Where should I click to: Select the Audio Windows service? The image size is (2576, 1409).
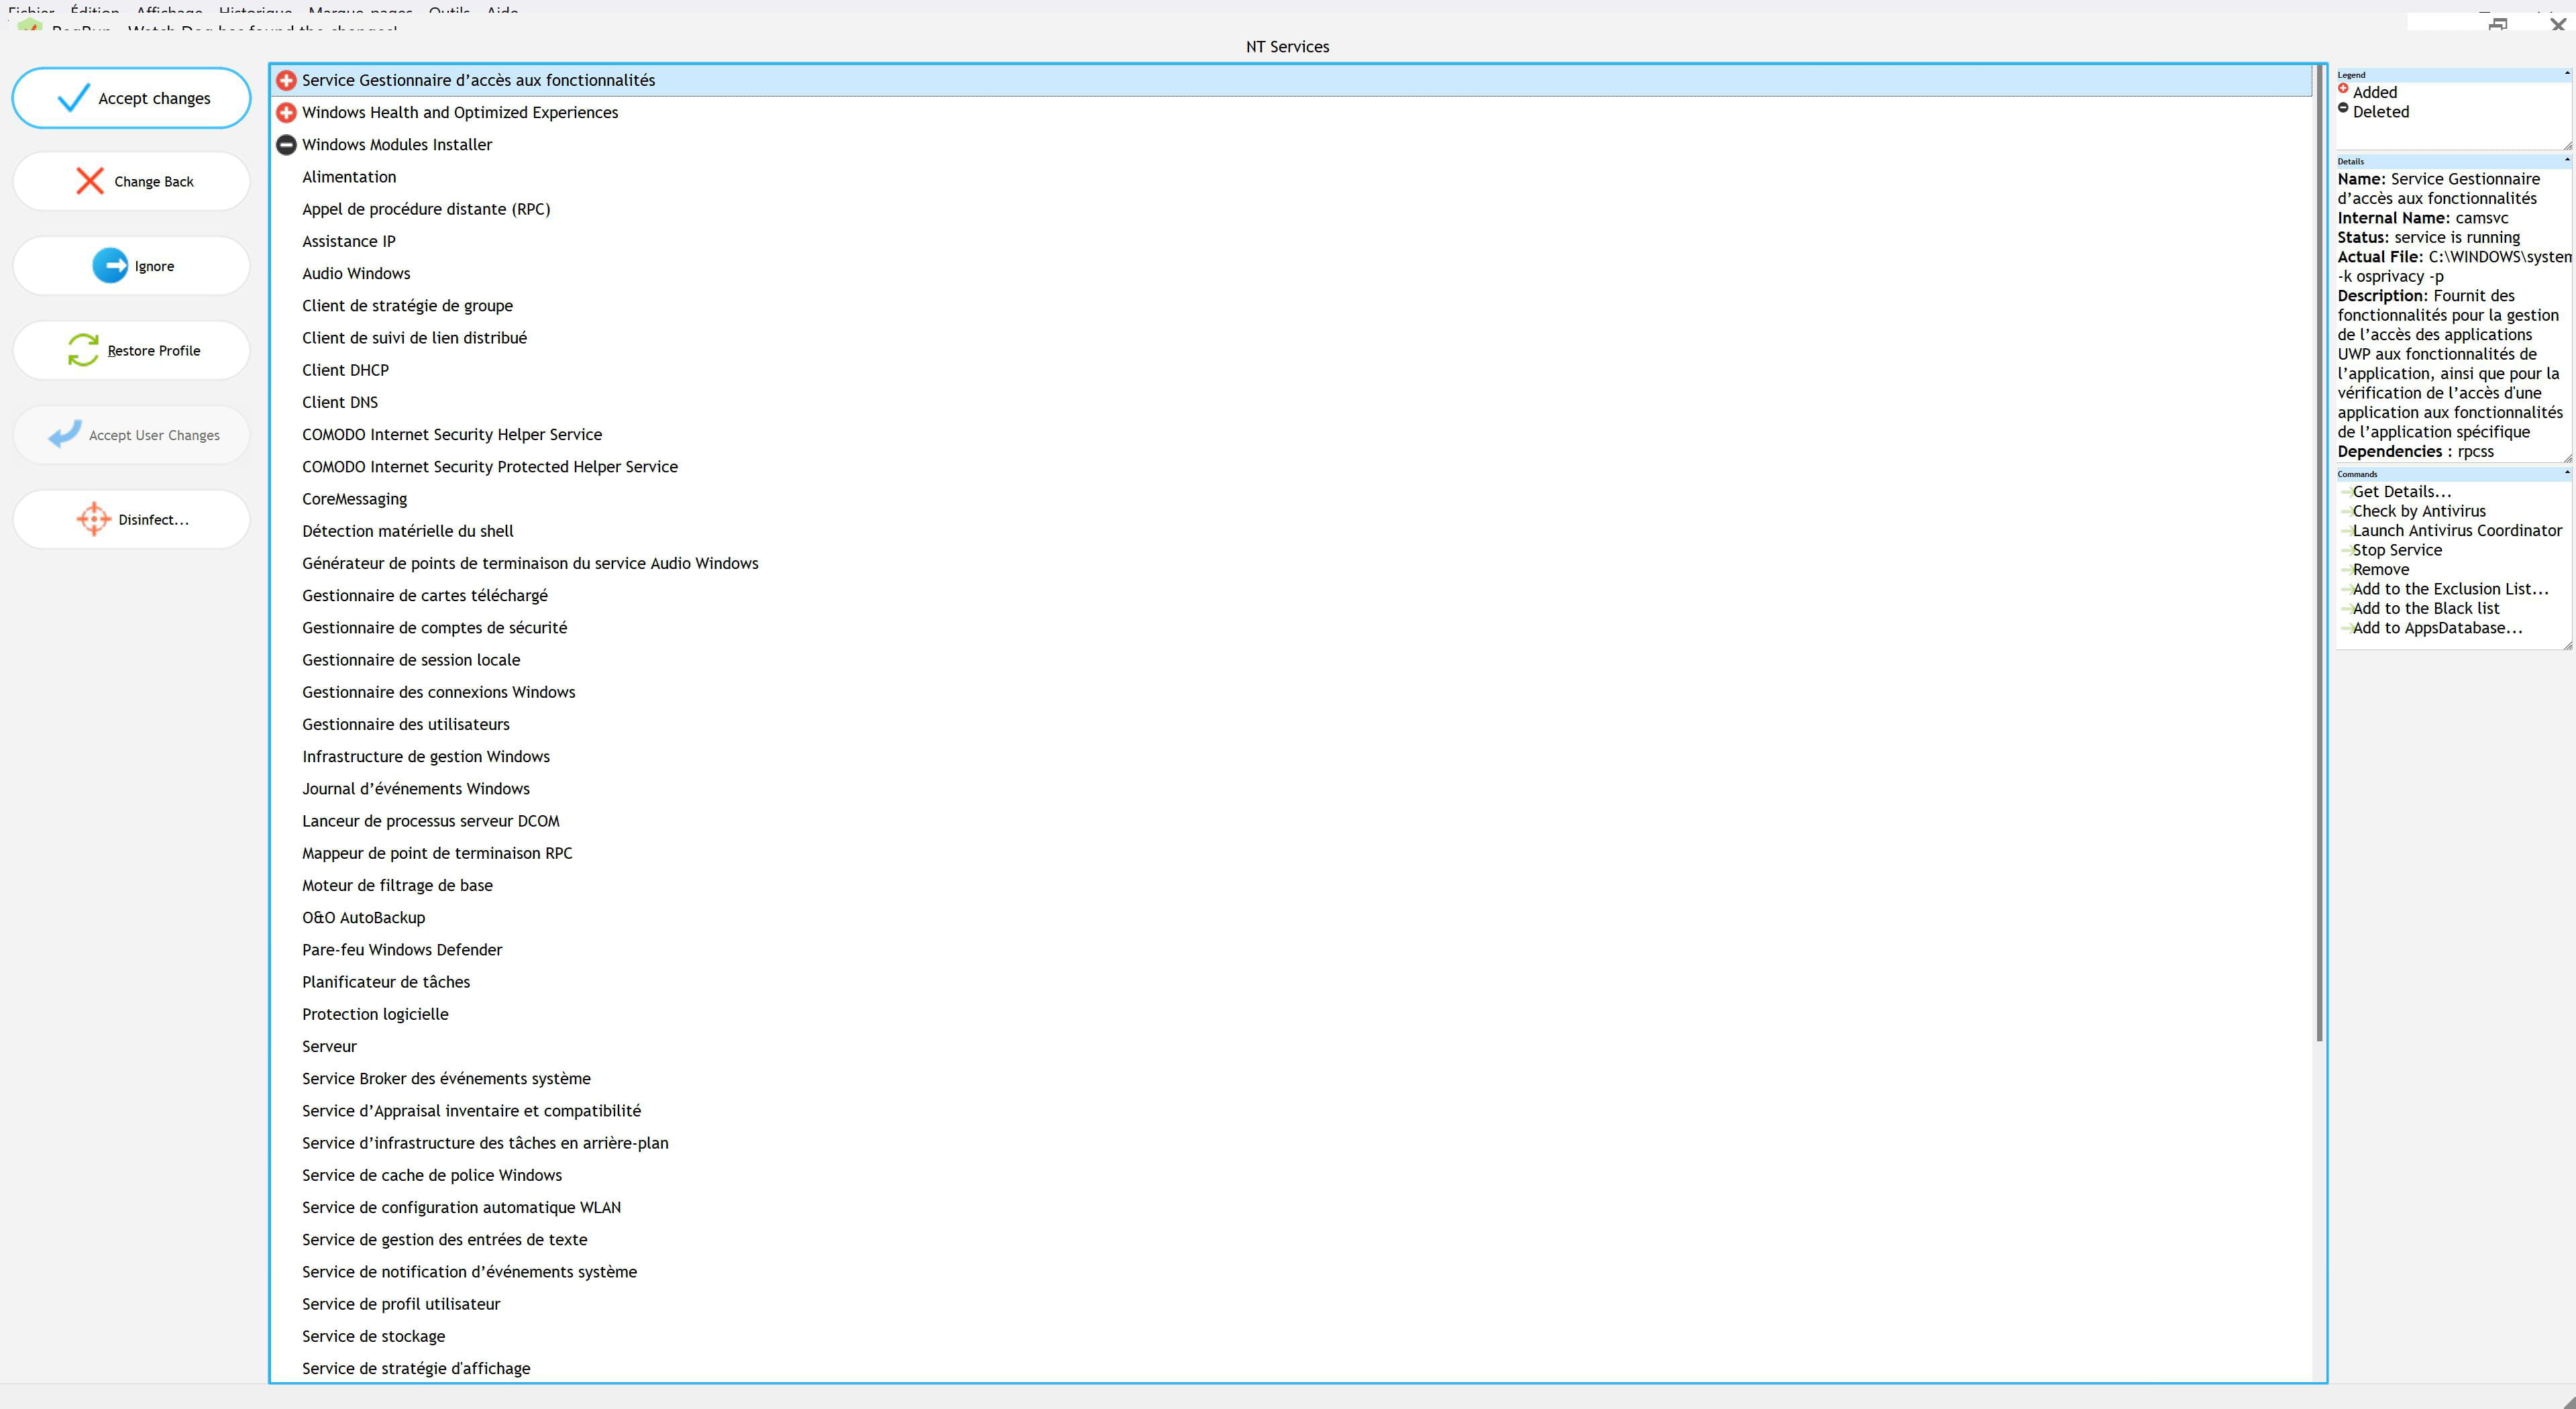(356, 273)
